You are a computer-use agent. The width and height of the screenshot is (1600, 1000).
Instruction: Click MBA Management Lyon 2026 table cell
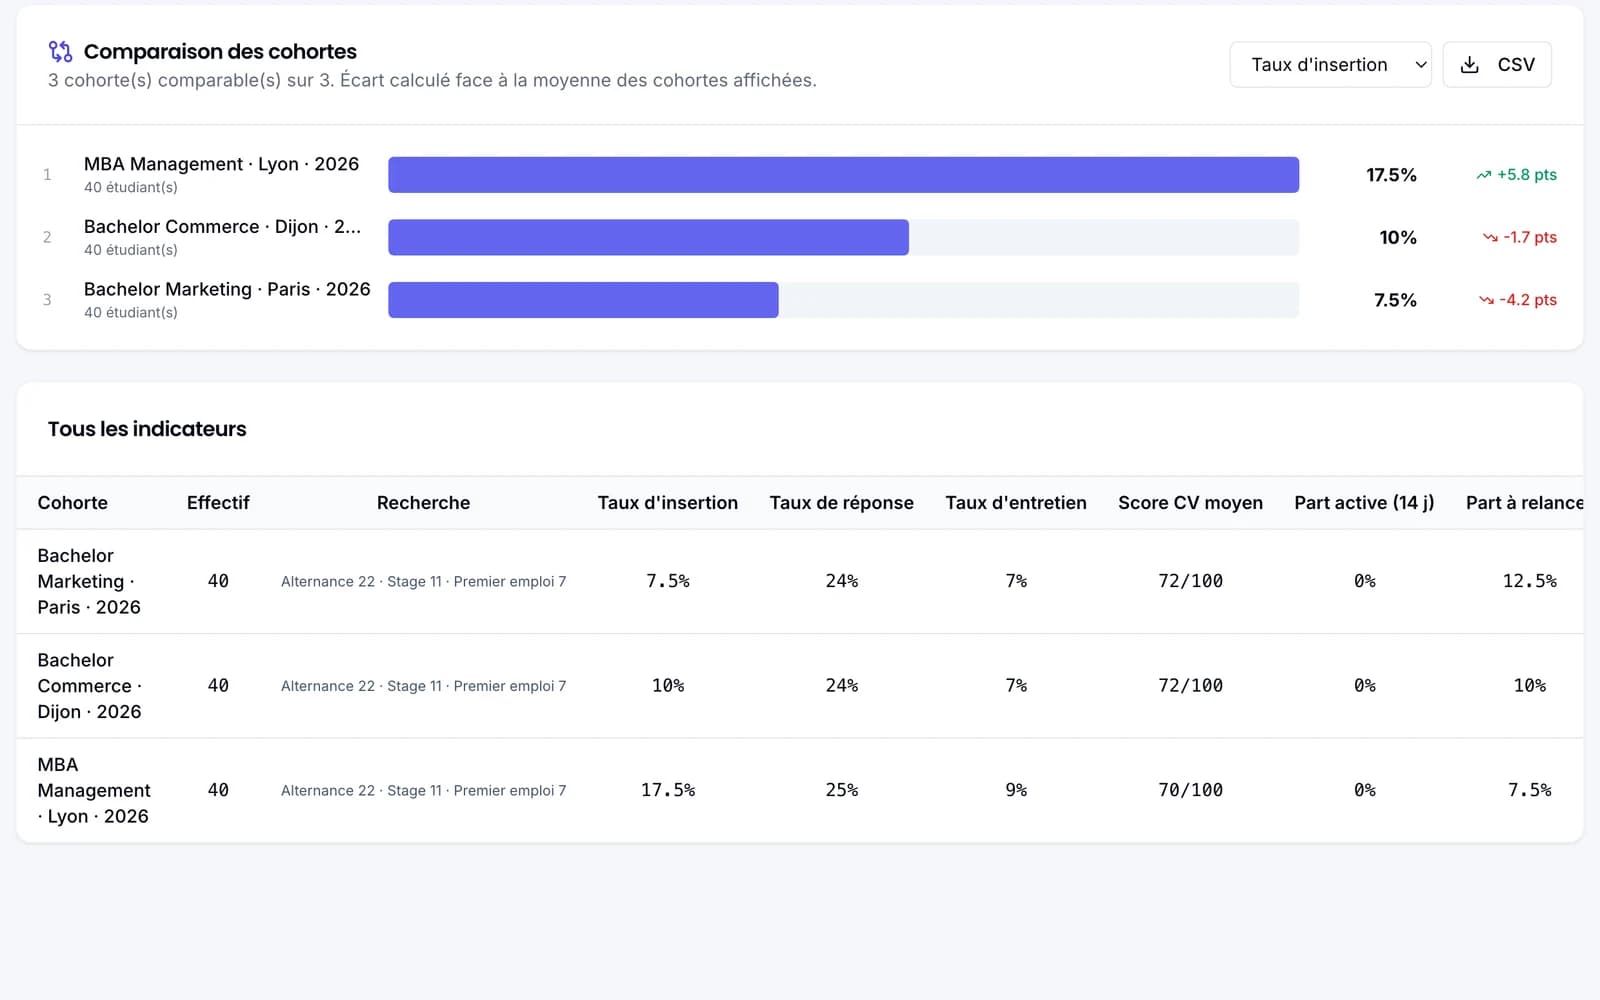(94, 790)
